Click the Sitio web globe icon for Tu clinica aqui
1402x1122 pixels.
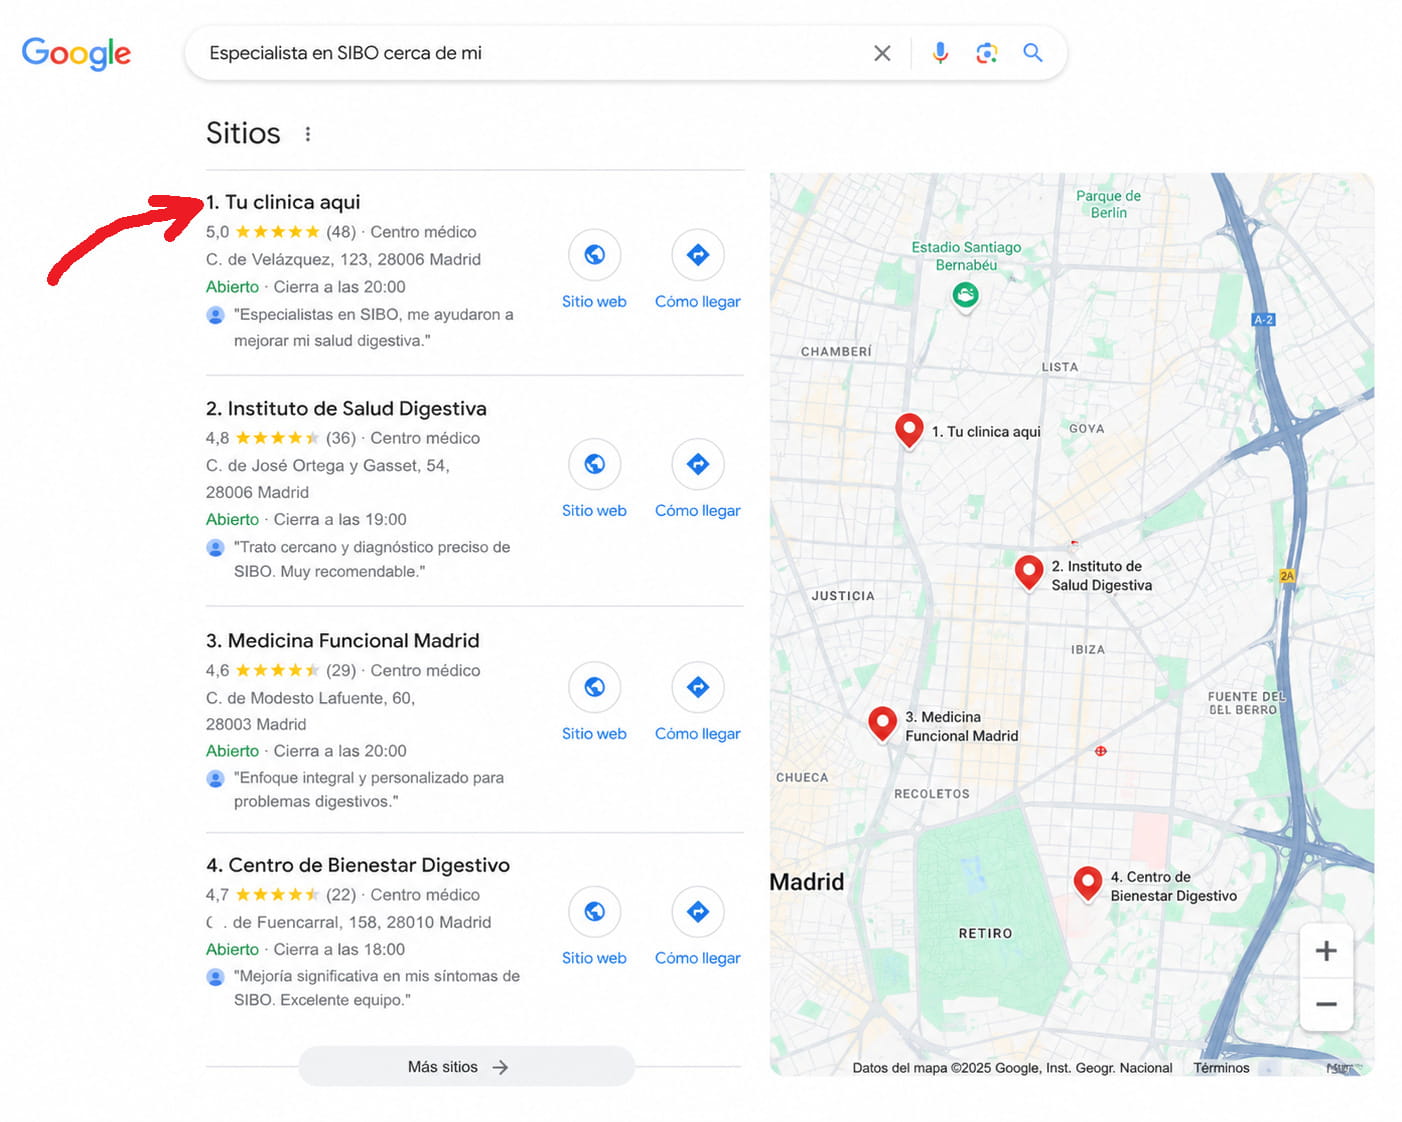click(594, 255)
